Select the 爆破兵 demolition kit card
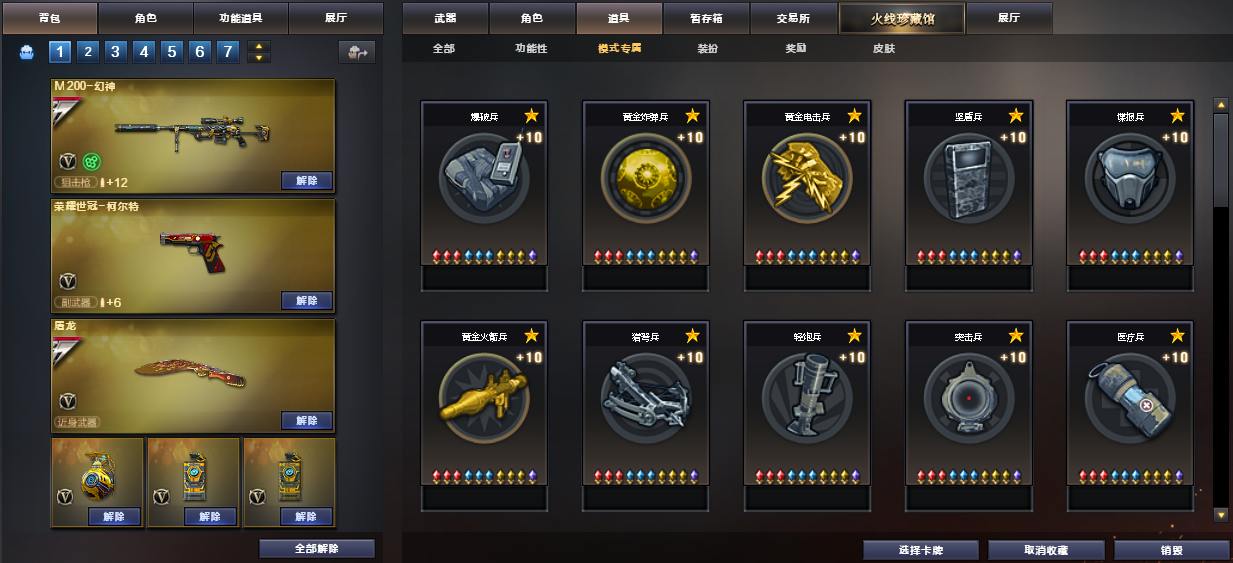 click(485, 195)
